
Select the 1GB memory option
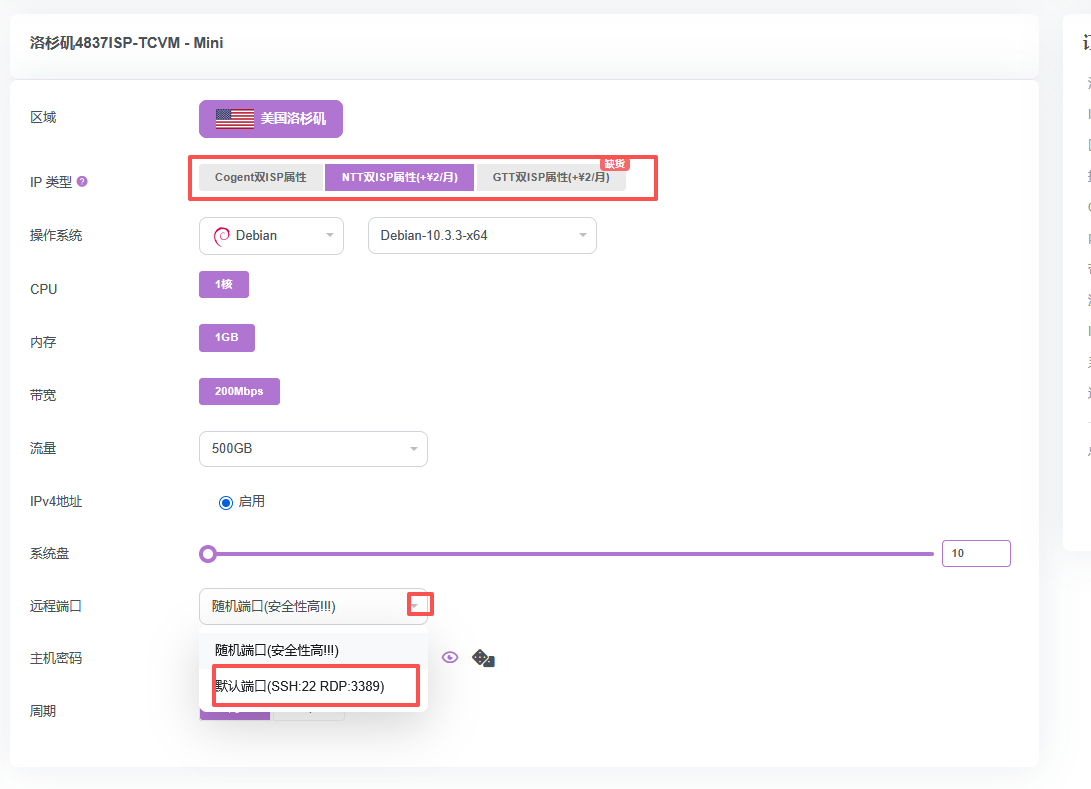[227, 338]
